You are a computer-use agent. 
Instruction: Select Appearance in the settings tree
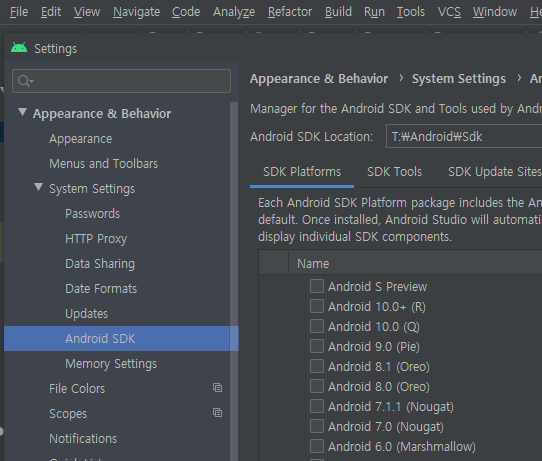[81, 139]
